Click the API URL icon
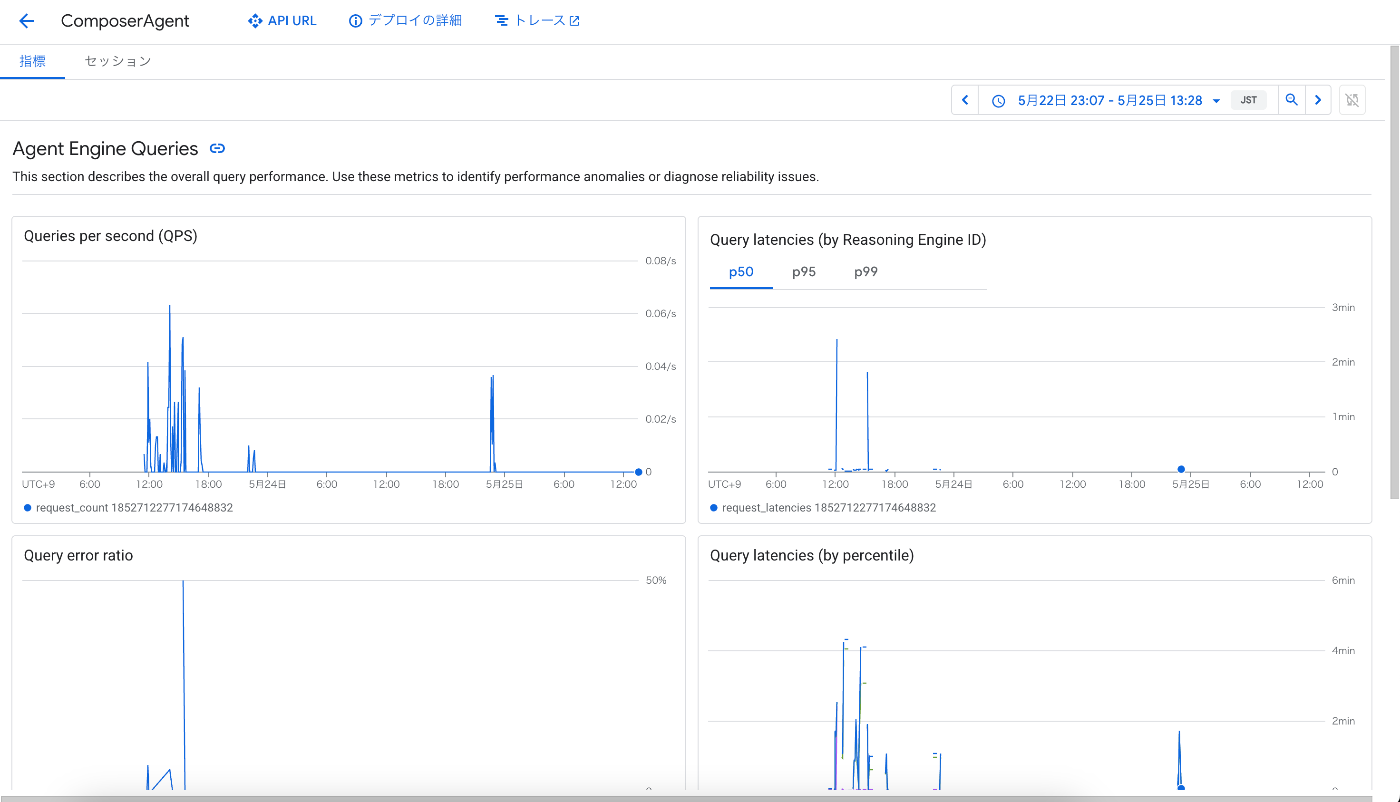 [x=255, y=21]
